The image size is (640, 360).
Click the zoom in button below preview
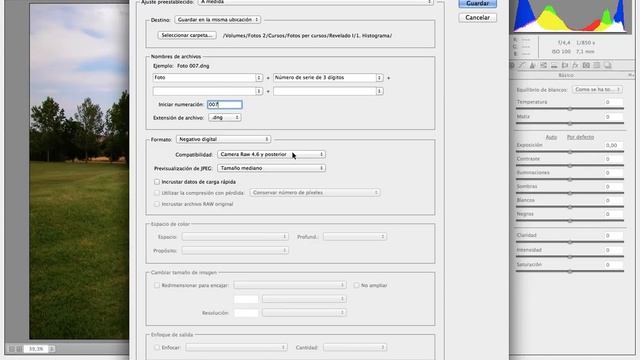pos(19,349)
